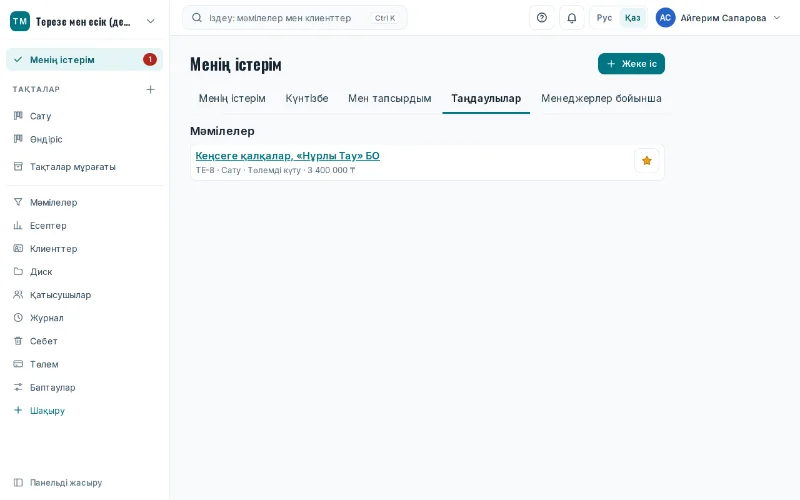Switch to the Менің істерім tab

pyautogui.click(x=232, y=98)
